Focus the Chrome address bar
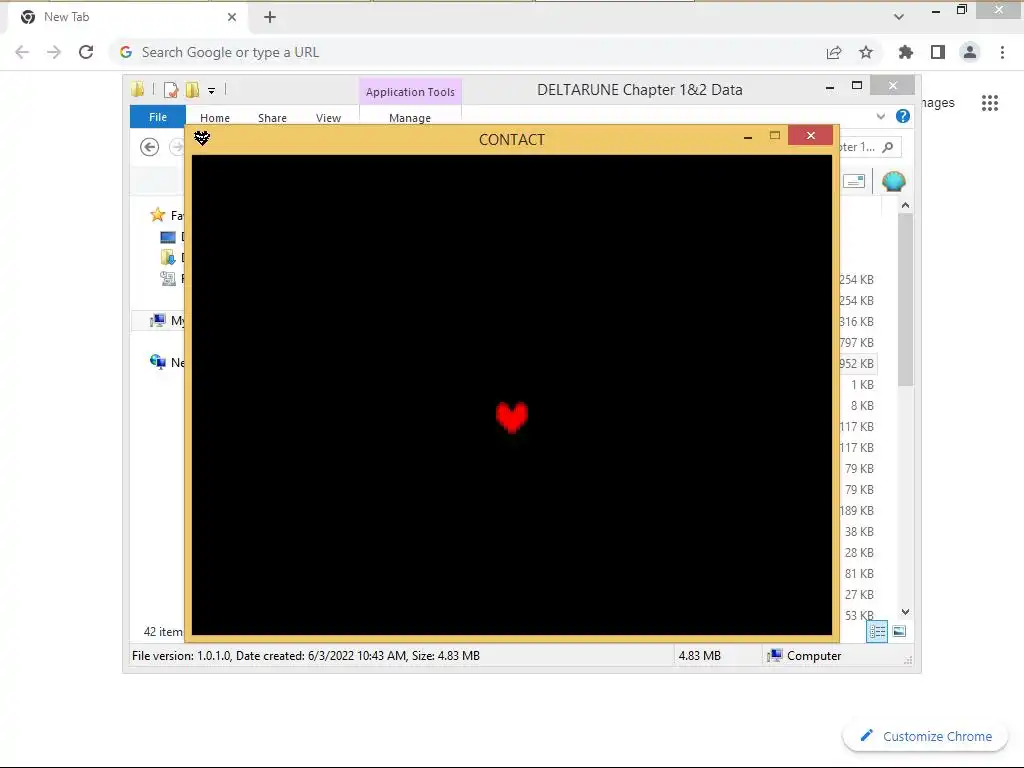1024x768 pixels. [470, 52]
